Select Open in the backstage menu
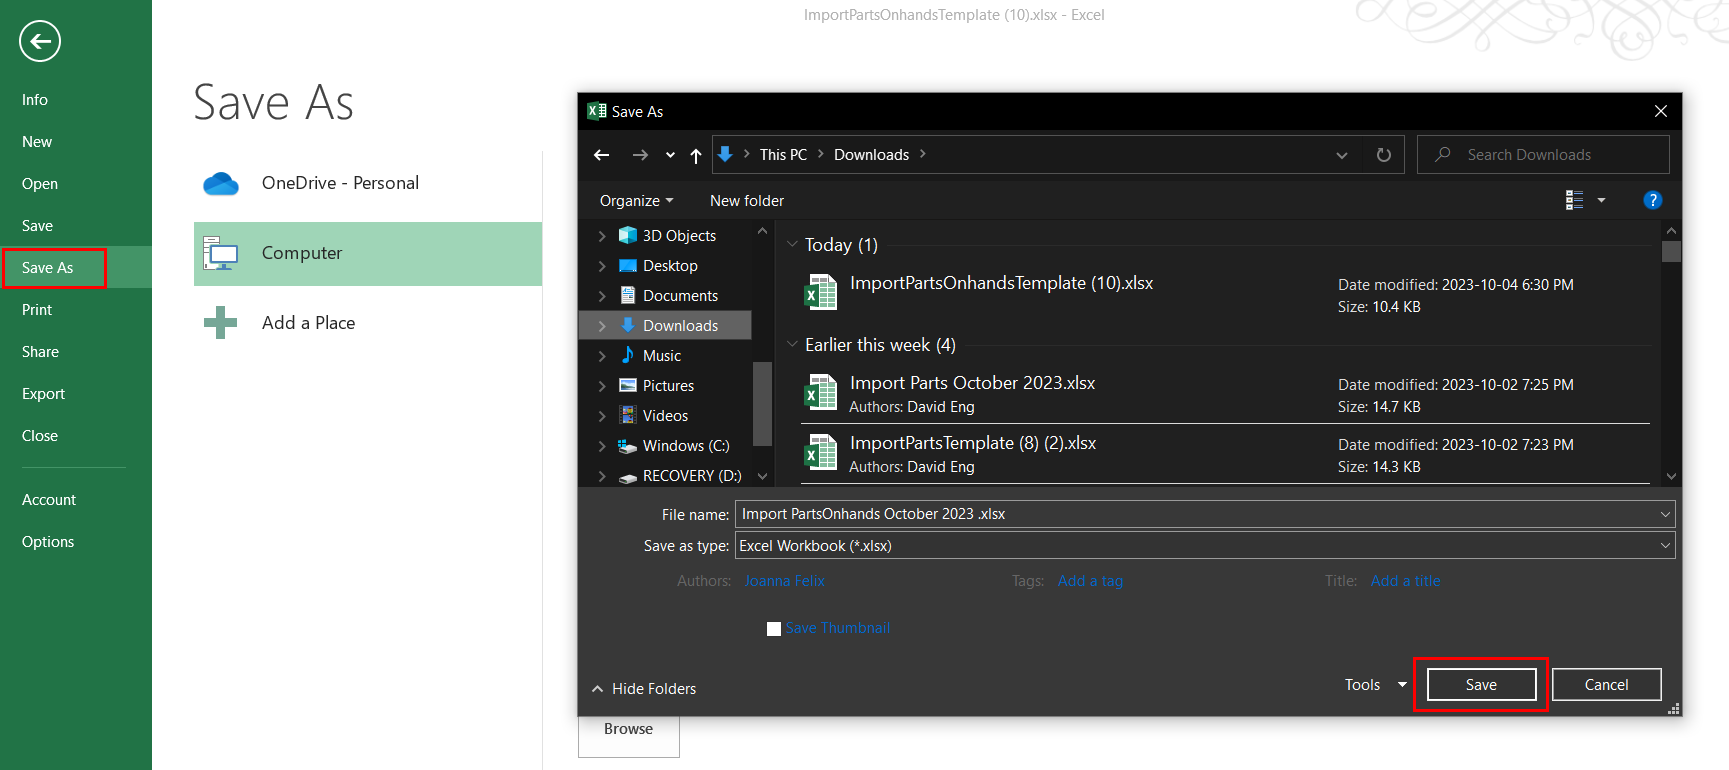This screenshot has width=1729, height=770. (40, 184)
